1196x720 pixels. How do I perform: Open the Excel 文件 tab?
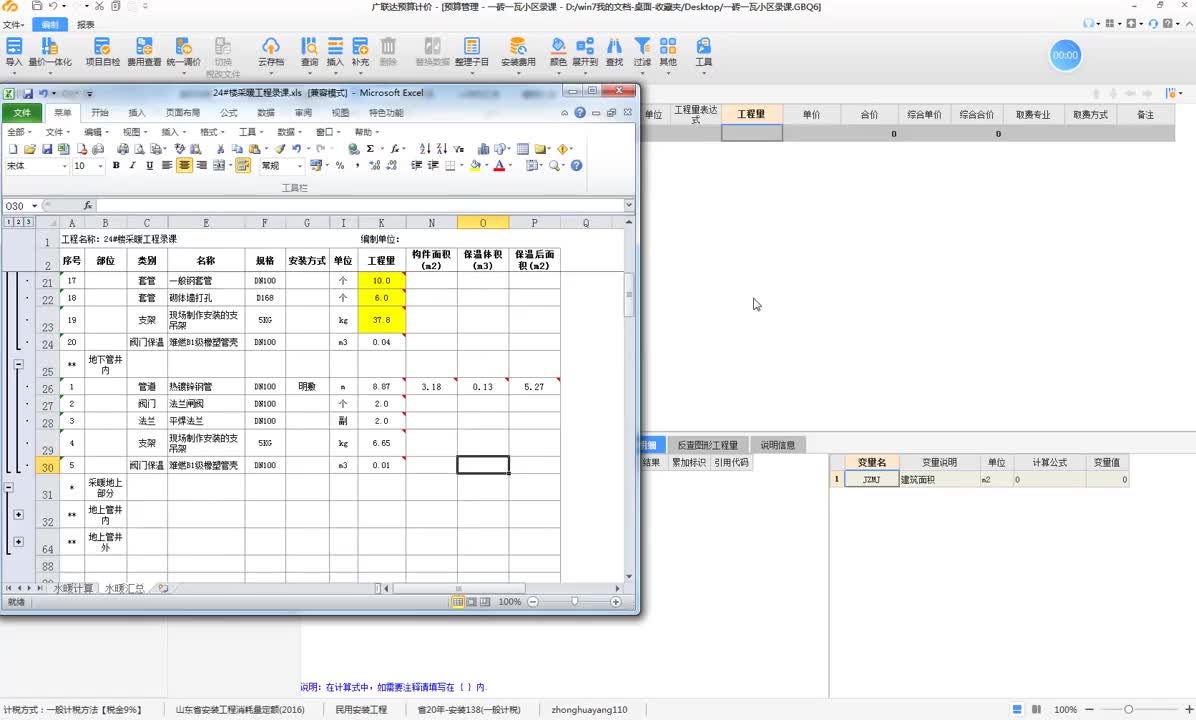pyautogui.click(x=22, y=113)
